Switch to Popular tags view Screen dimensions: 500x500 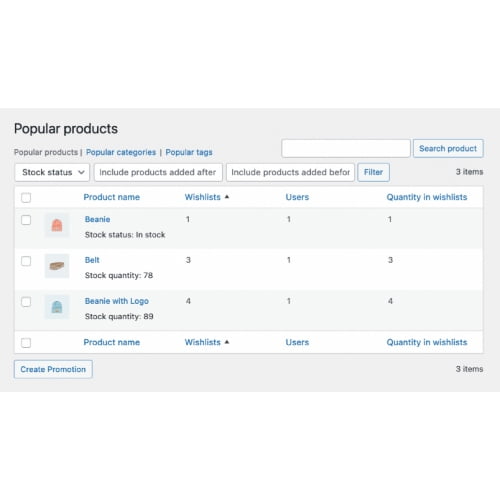pos(189,152)
